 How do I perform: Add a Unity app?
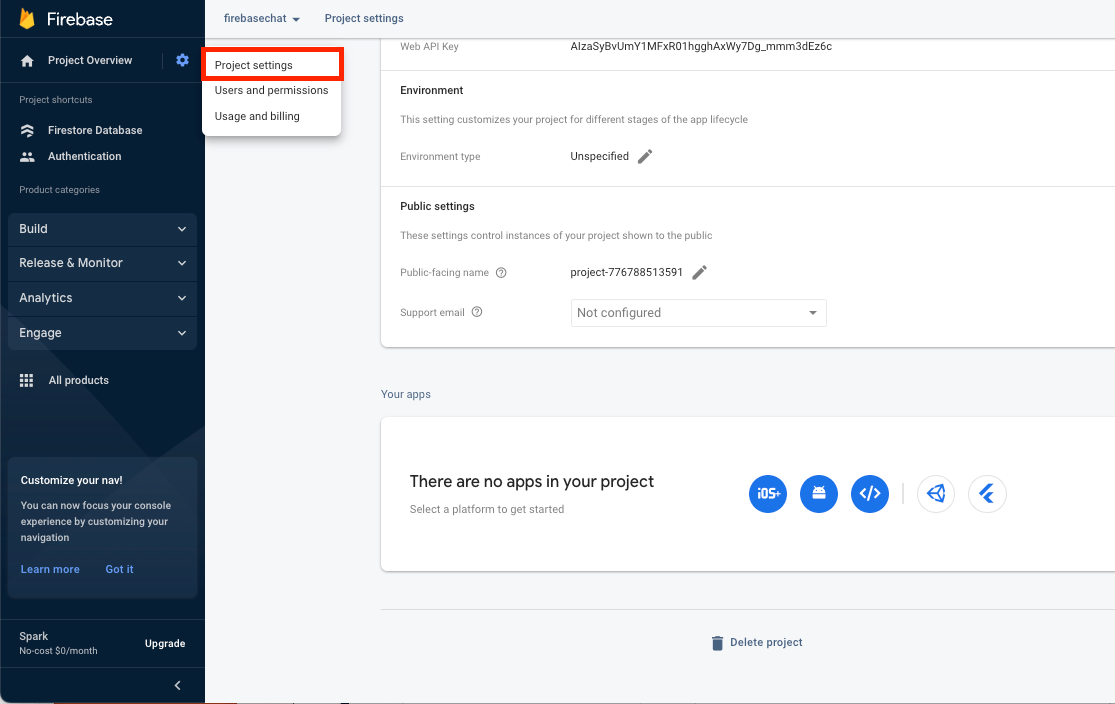[x=936, y=494]
